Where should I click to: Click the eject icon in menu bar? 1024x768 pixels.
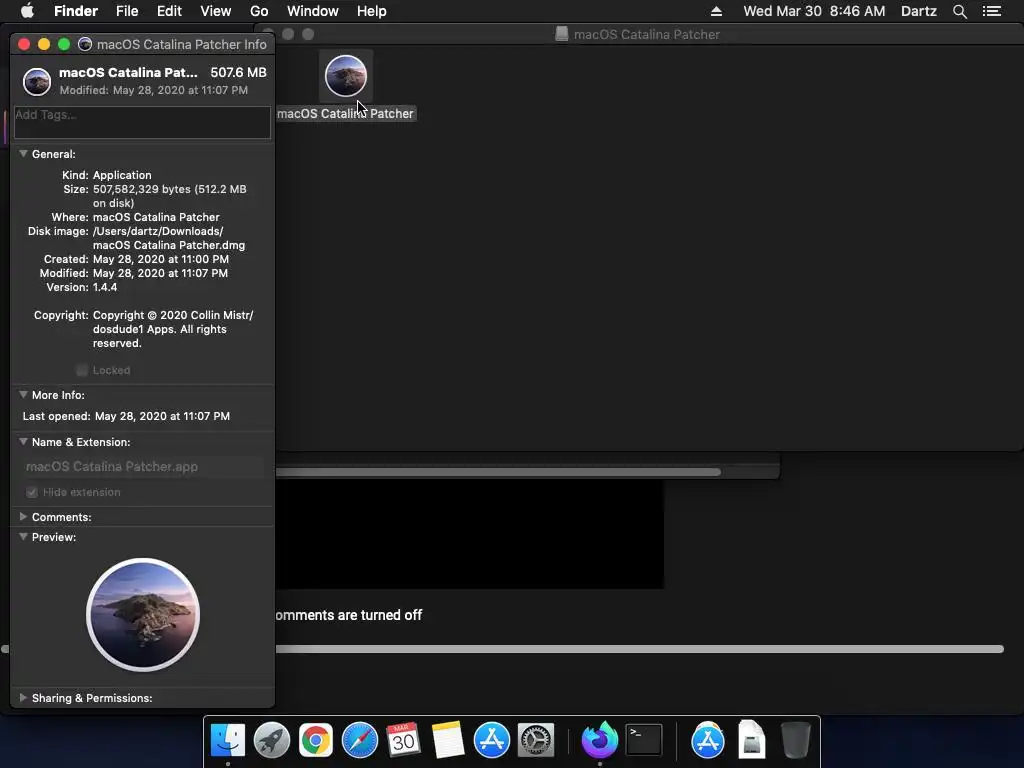pyautogui.click(x=716, y=11)
